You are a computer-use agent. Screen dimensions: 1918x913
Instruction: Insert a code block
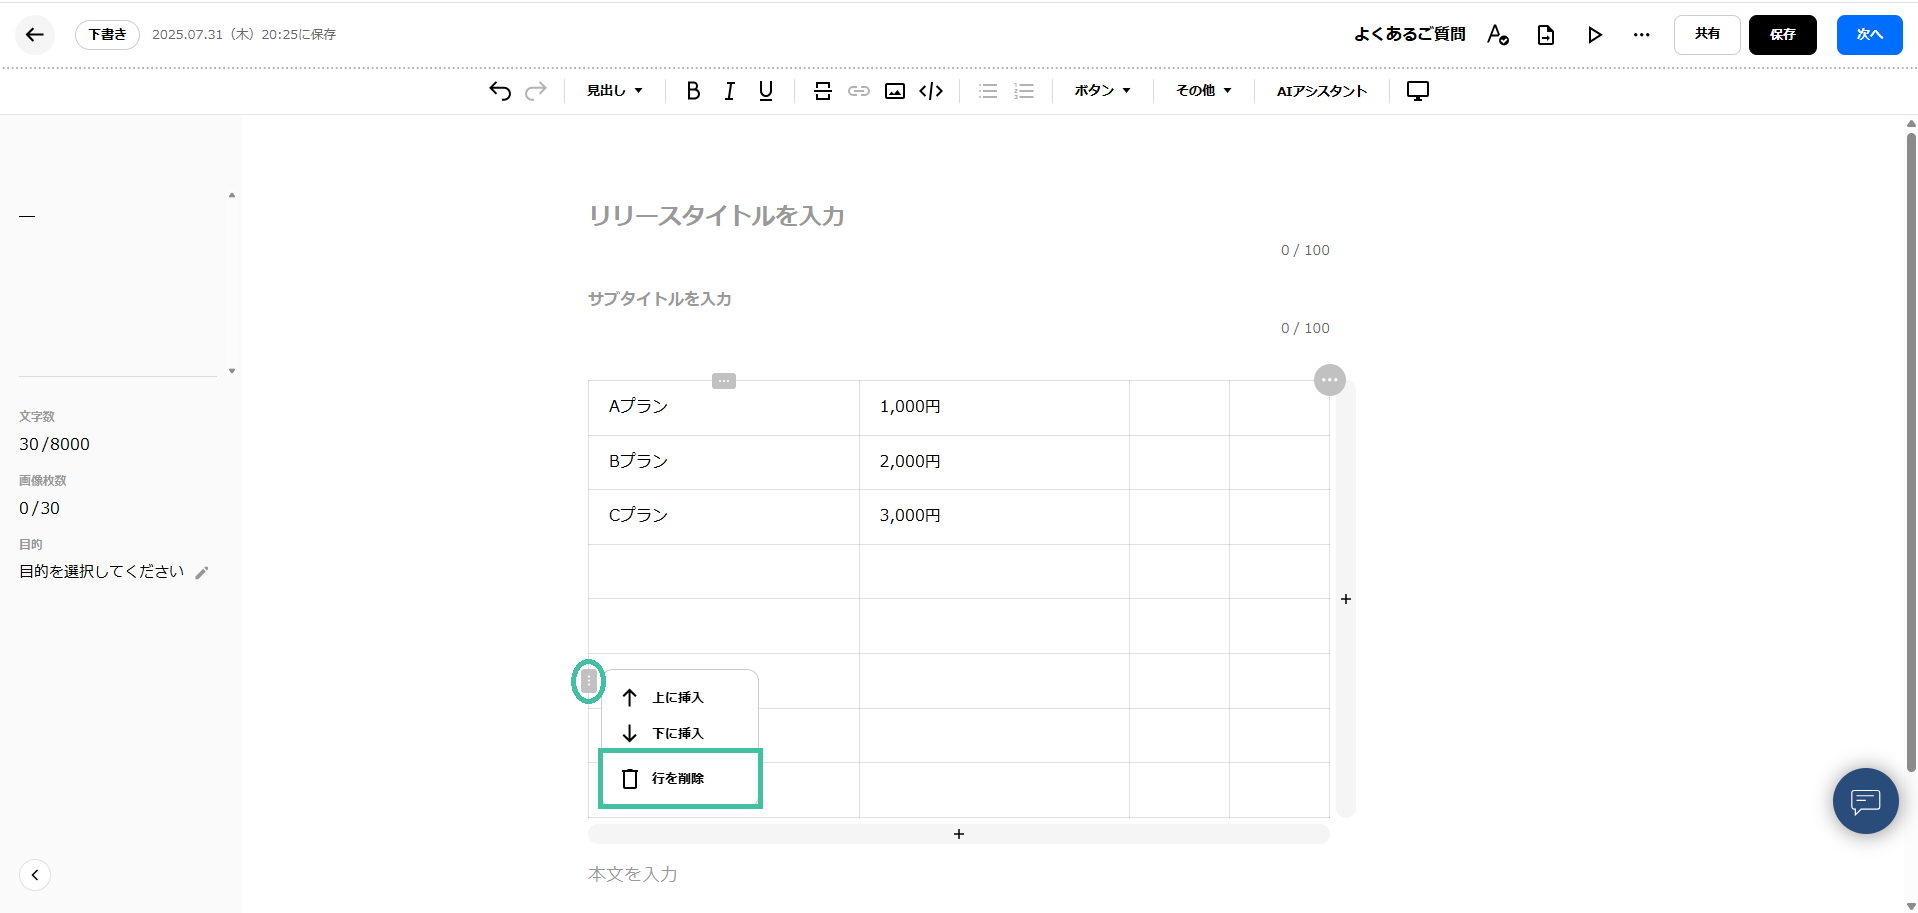[930, 90]
